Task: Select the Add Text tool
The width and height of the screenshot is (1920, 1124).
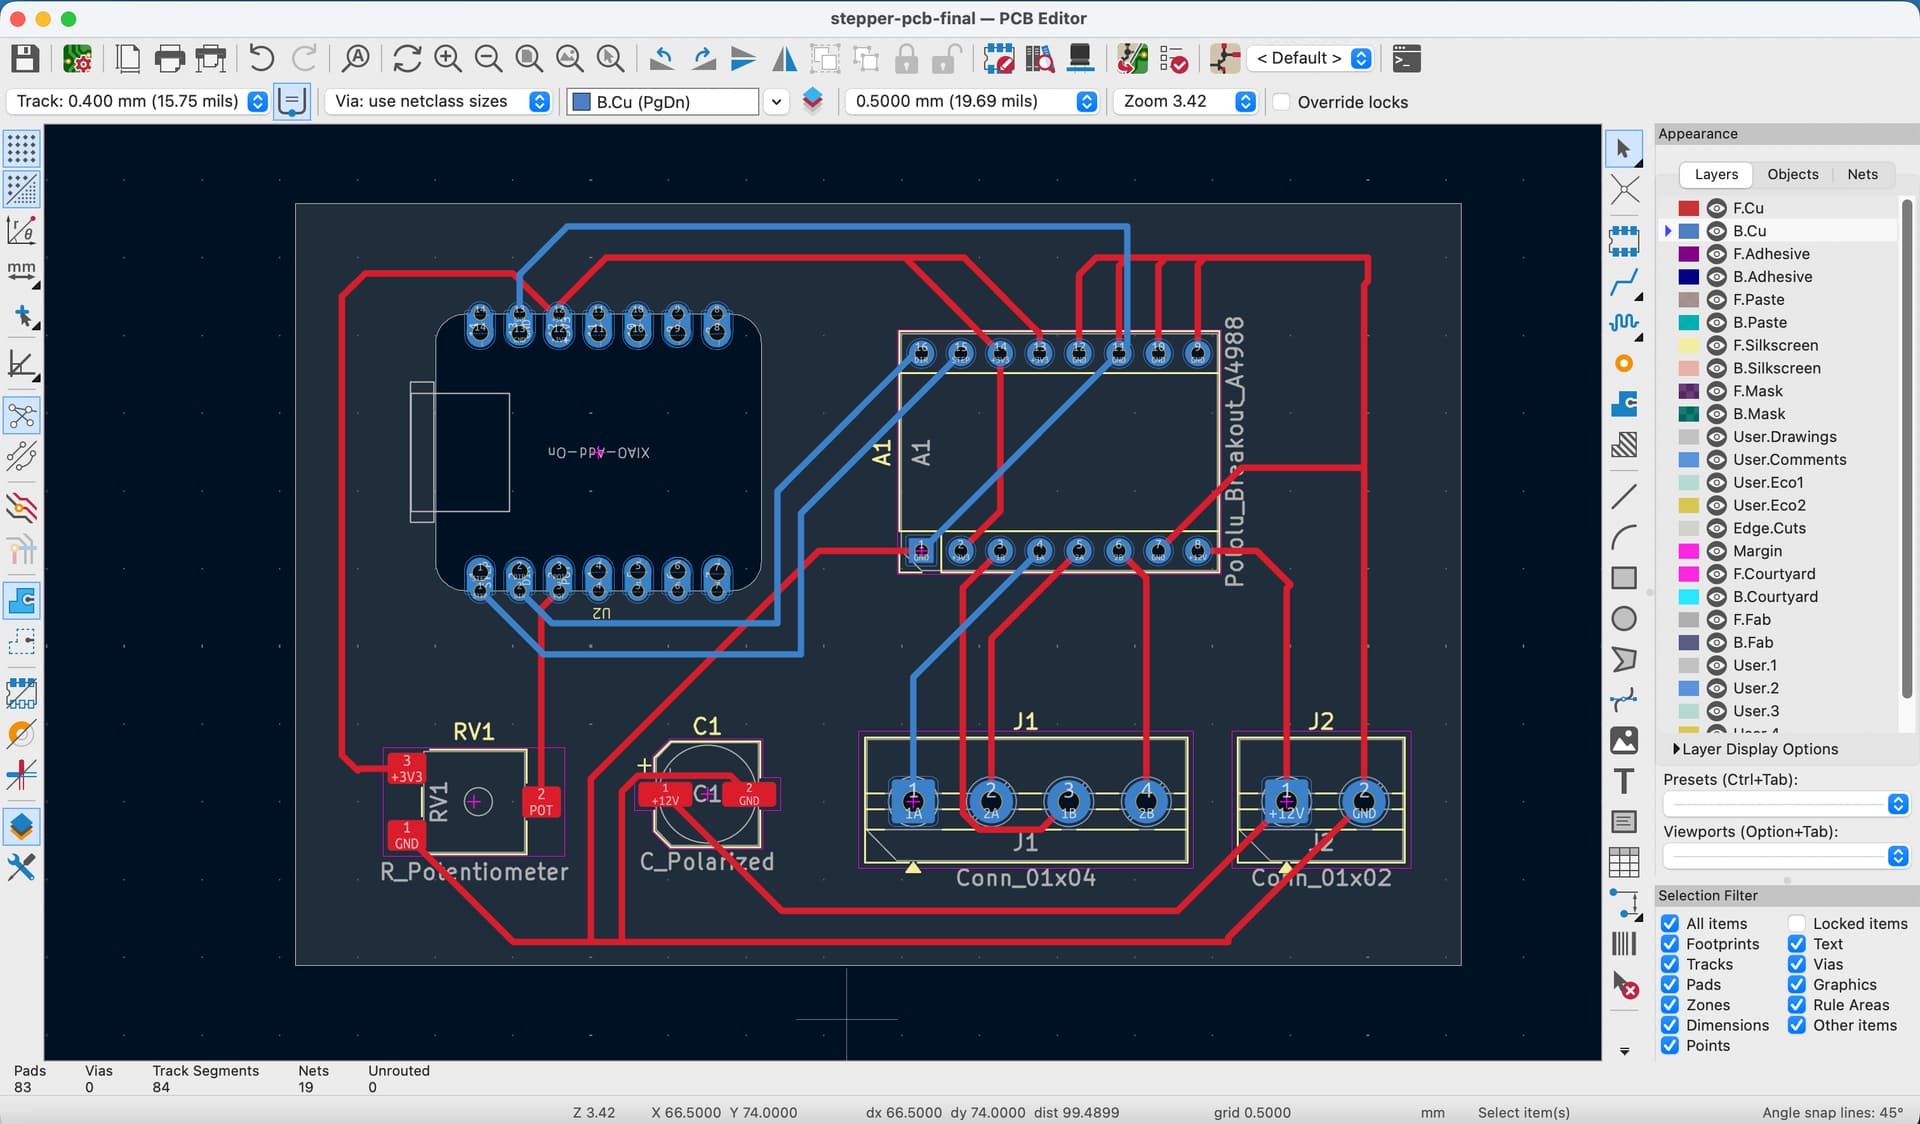Action: (1624, 781)
